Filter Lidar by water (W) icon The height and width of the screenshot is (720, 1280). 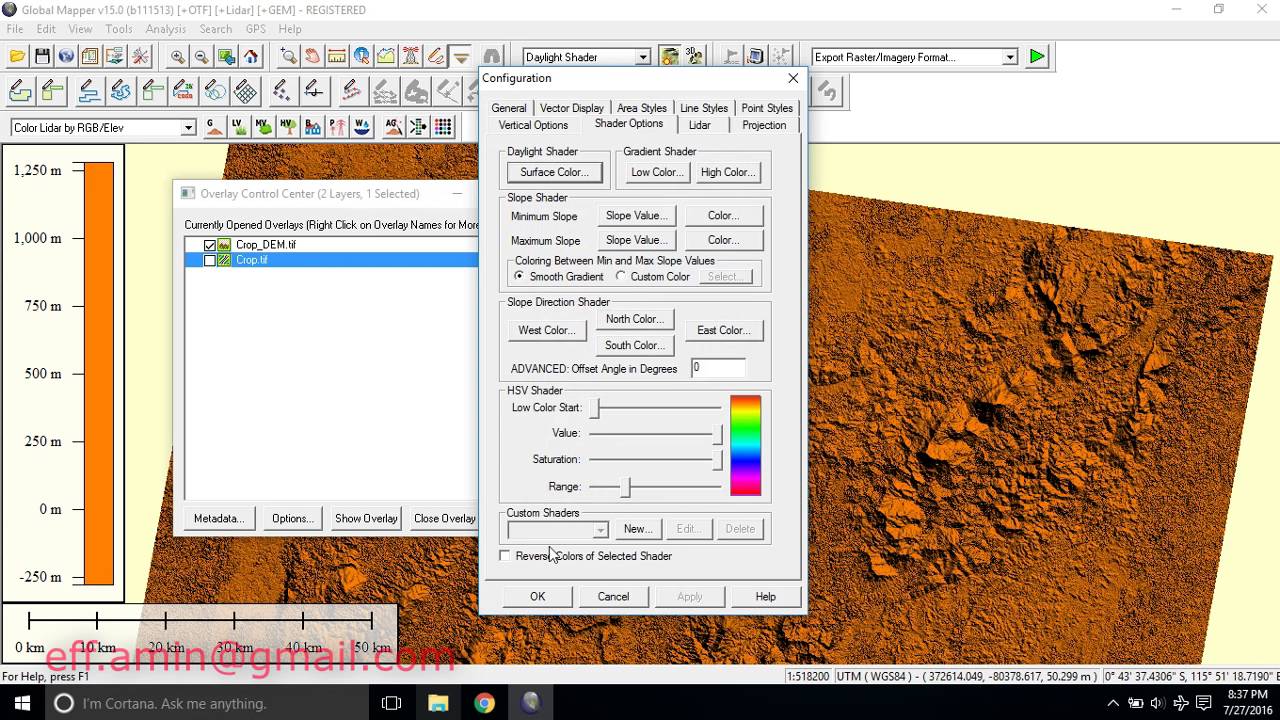[x=362, y=127]
